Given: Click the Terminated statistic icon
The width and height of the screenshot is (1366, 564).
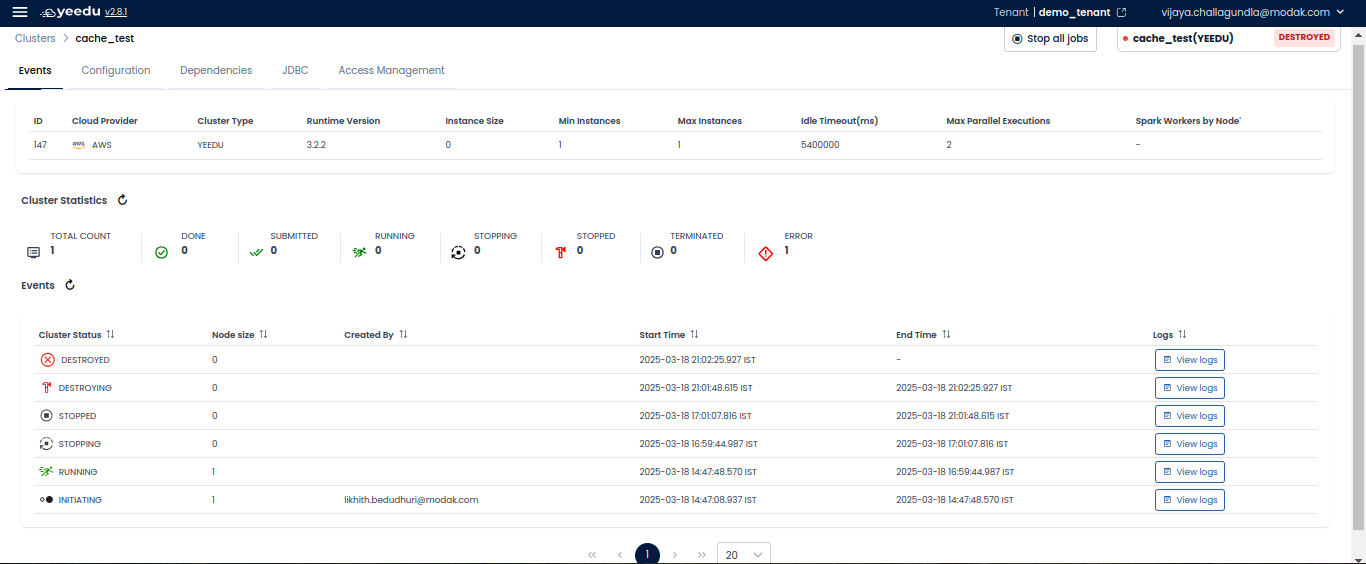Looking at the screenshot, I should (x=657, y=253).
